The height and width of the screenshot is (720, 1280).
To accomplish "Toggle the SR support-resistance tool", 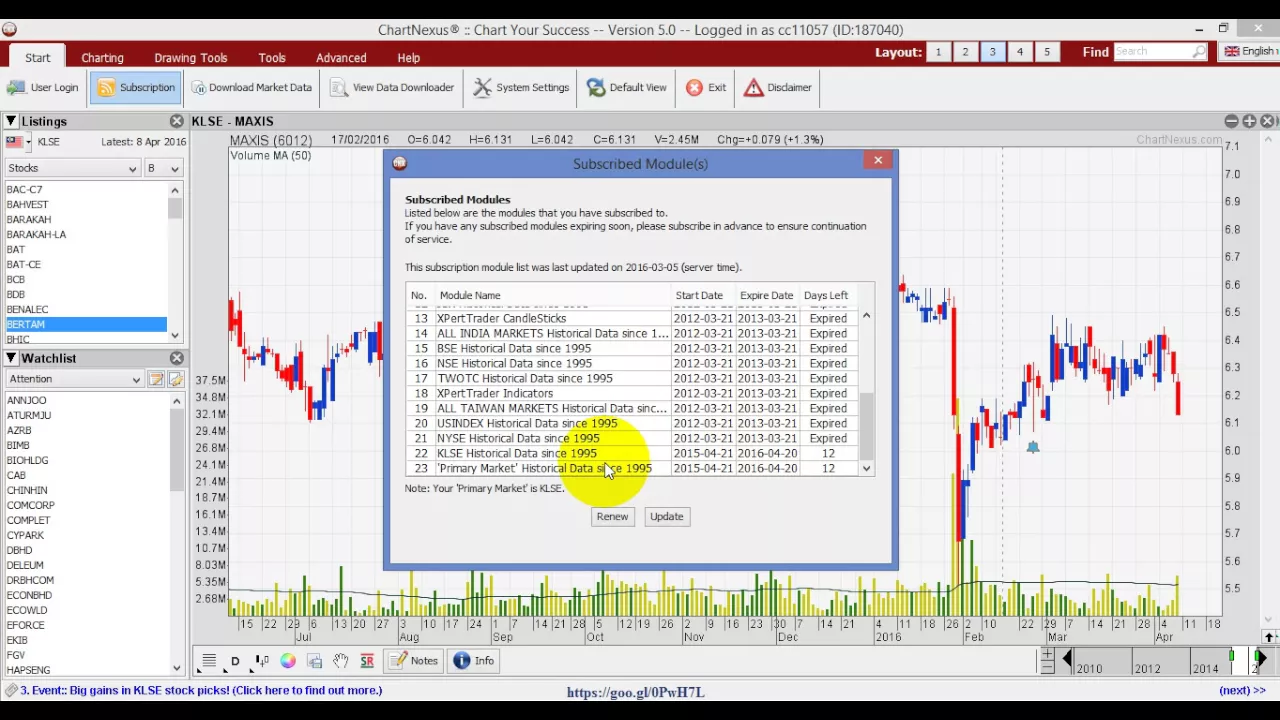I will (367, 661).
